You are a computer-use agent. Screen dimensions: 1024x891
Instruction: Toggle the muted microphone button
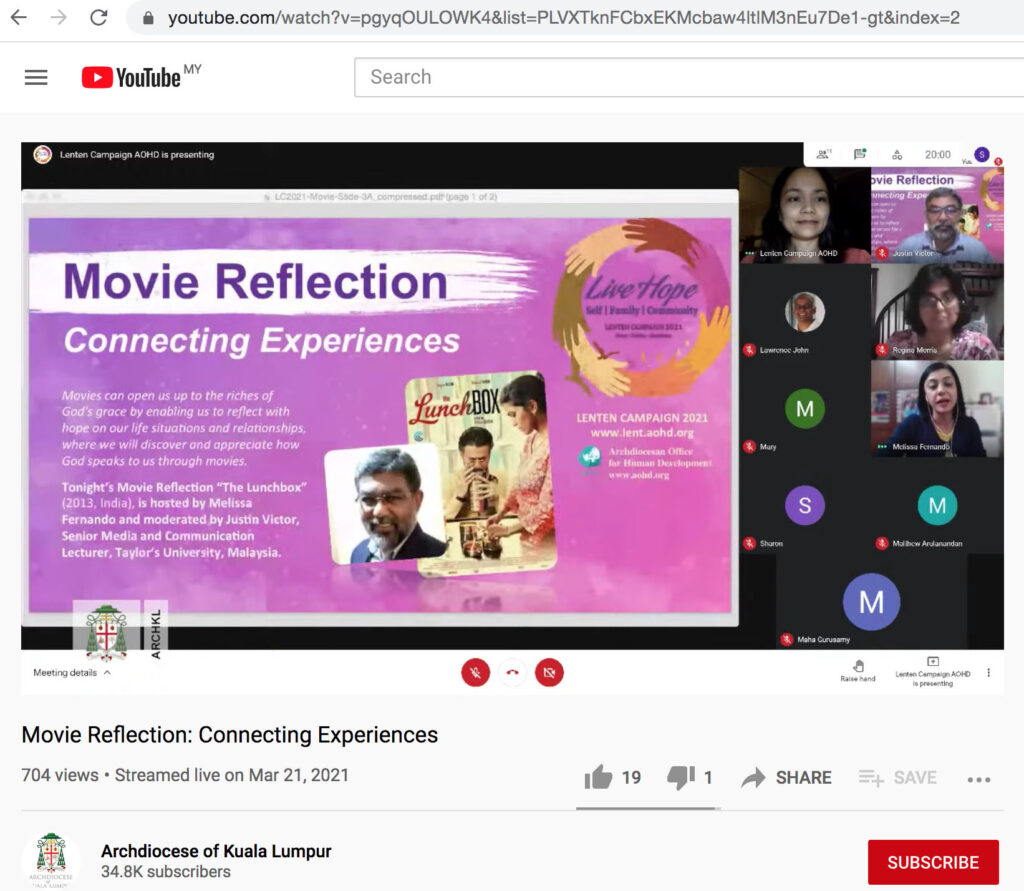pos(475,673)
